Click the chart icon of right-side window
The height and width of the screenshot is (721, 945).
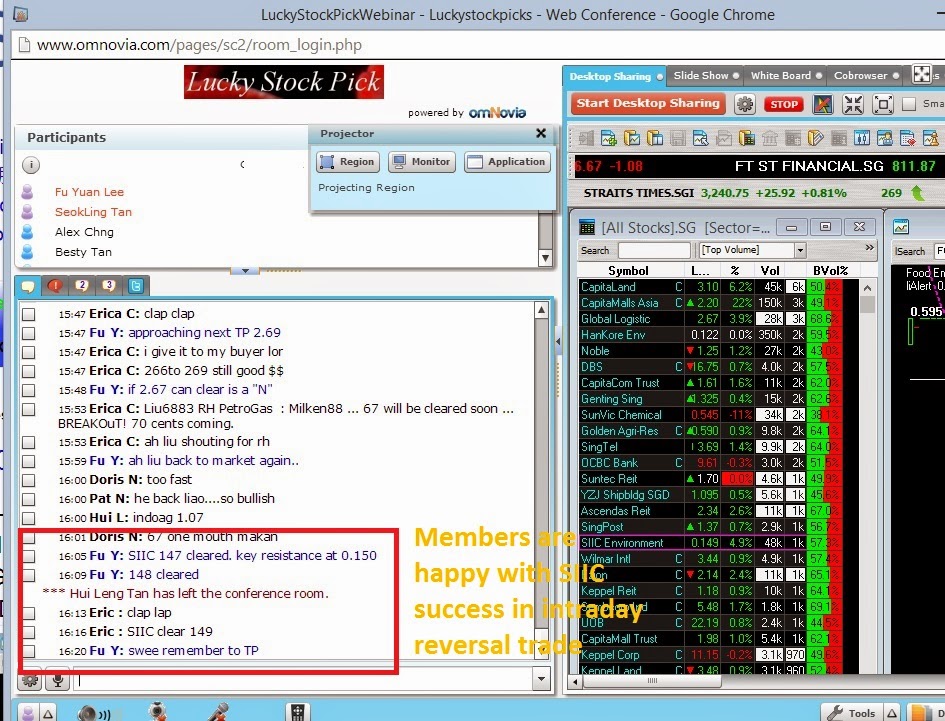[x=901, y=227]
